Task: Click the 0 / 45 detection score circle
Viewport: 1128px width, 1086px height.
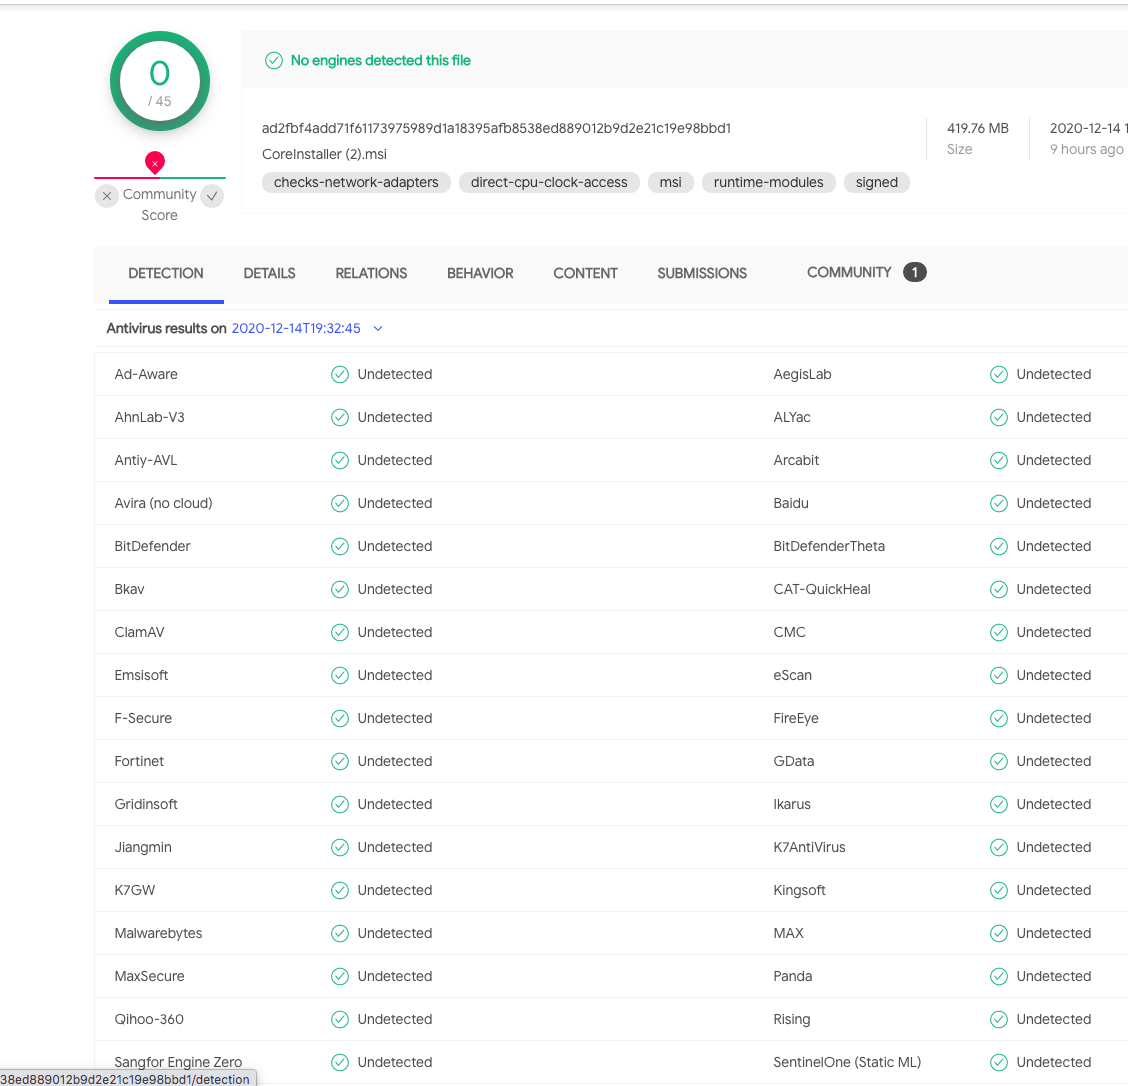Action: click(160, 81)
